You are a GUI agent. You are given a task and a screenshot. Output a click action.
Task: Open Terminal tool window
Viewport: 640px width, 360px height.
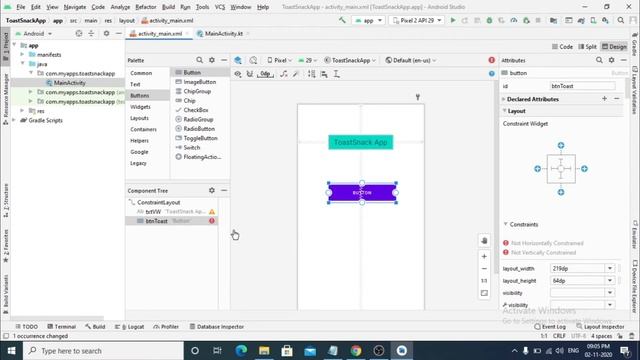pos(62,327)
